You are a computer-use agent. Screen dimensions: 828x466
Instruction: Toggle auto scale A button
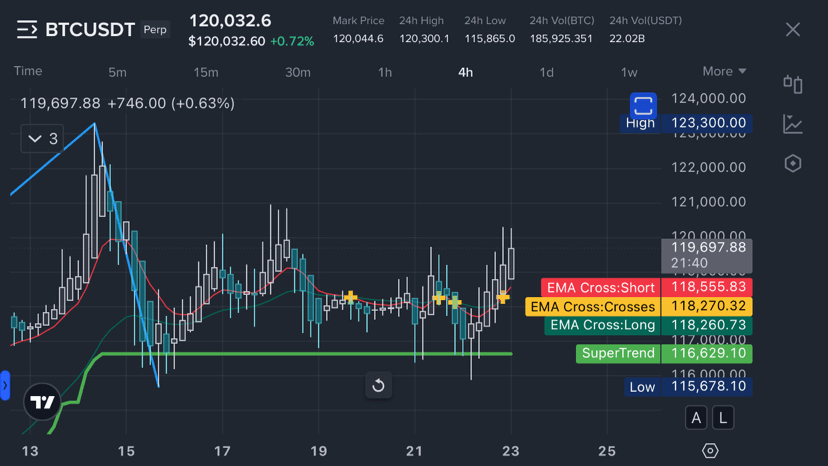pos(696,418)
